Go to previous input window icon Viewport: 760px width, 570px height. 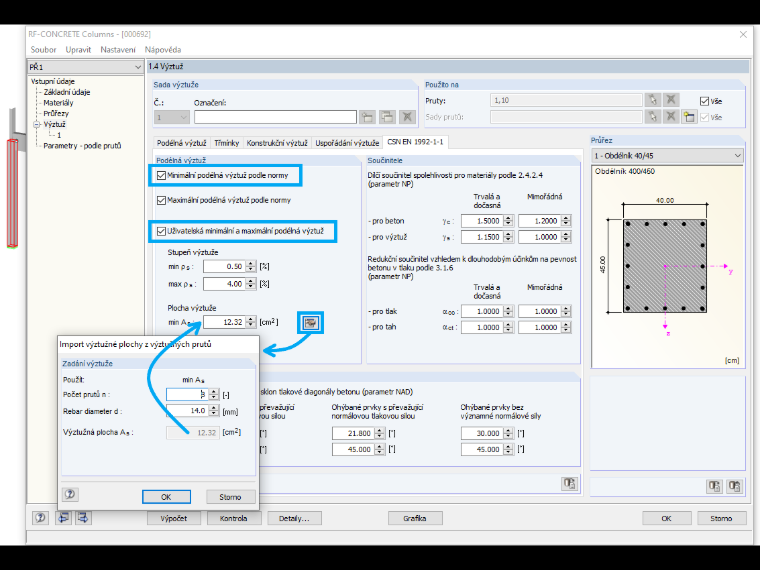[x=63, y=518]
